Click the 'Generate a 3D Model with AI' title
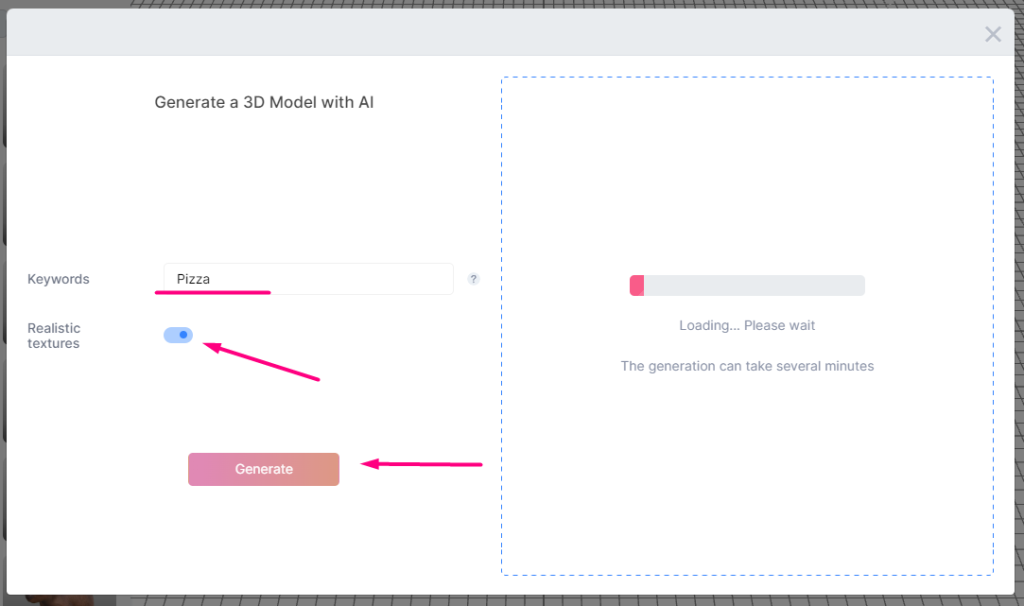Screen dimensions: 1024x606 pyautogui.click(x=263, y=102)
